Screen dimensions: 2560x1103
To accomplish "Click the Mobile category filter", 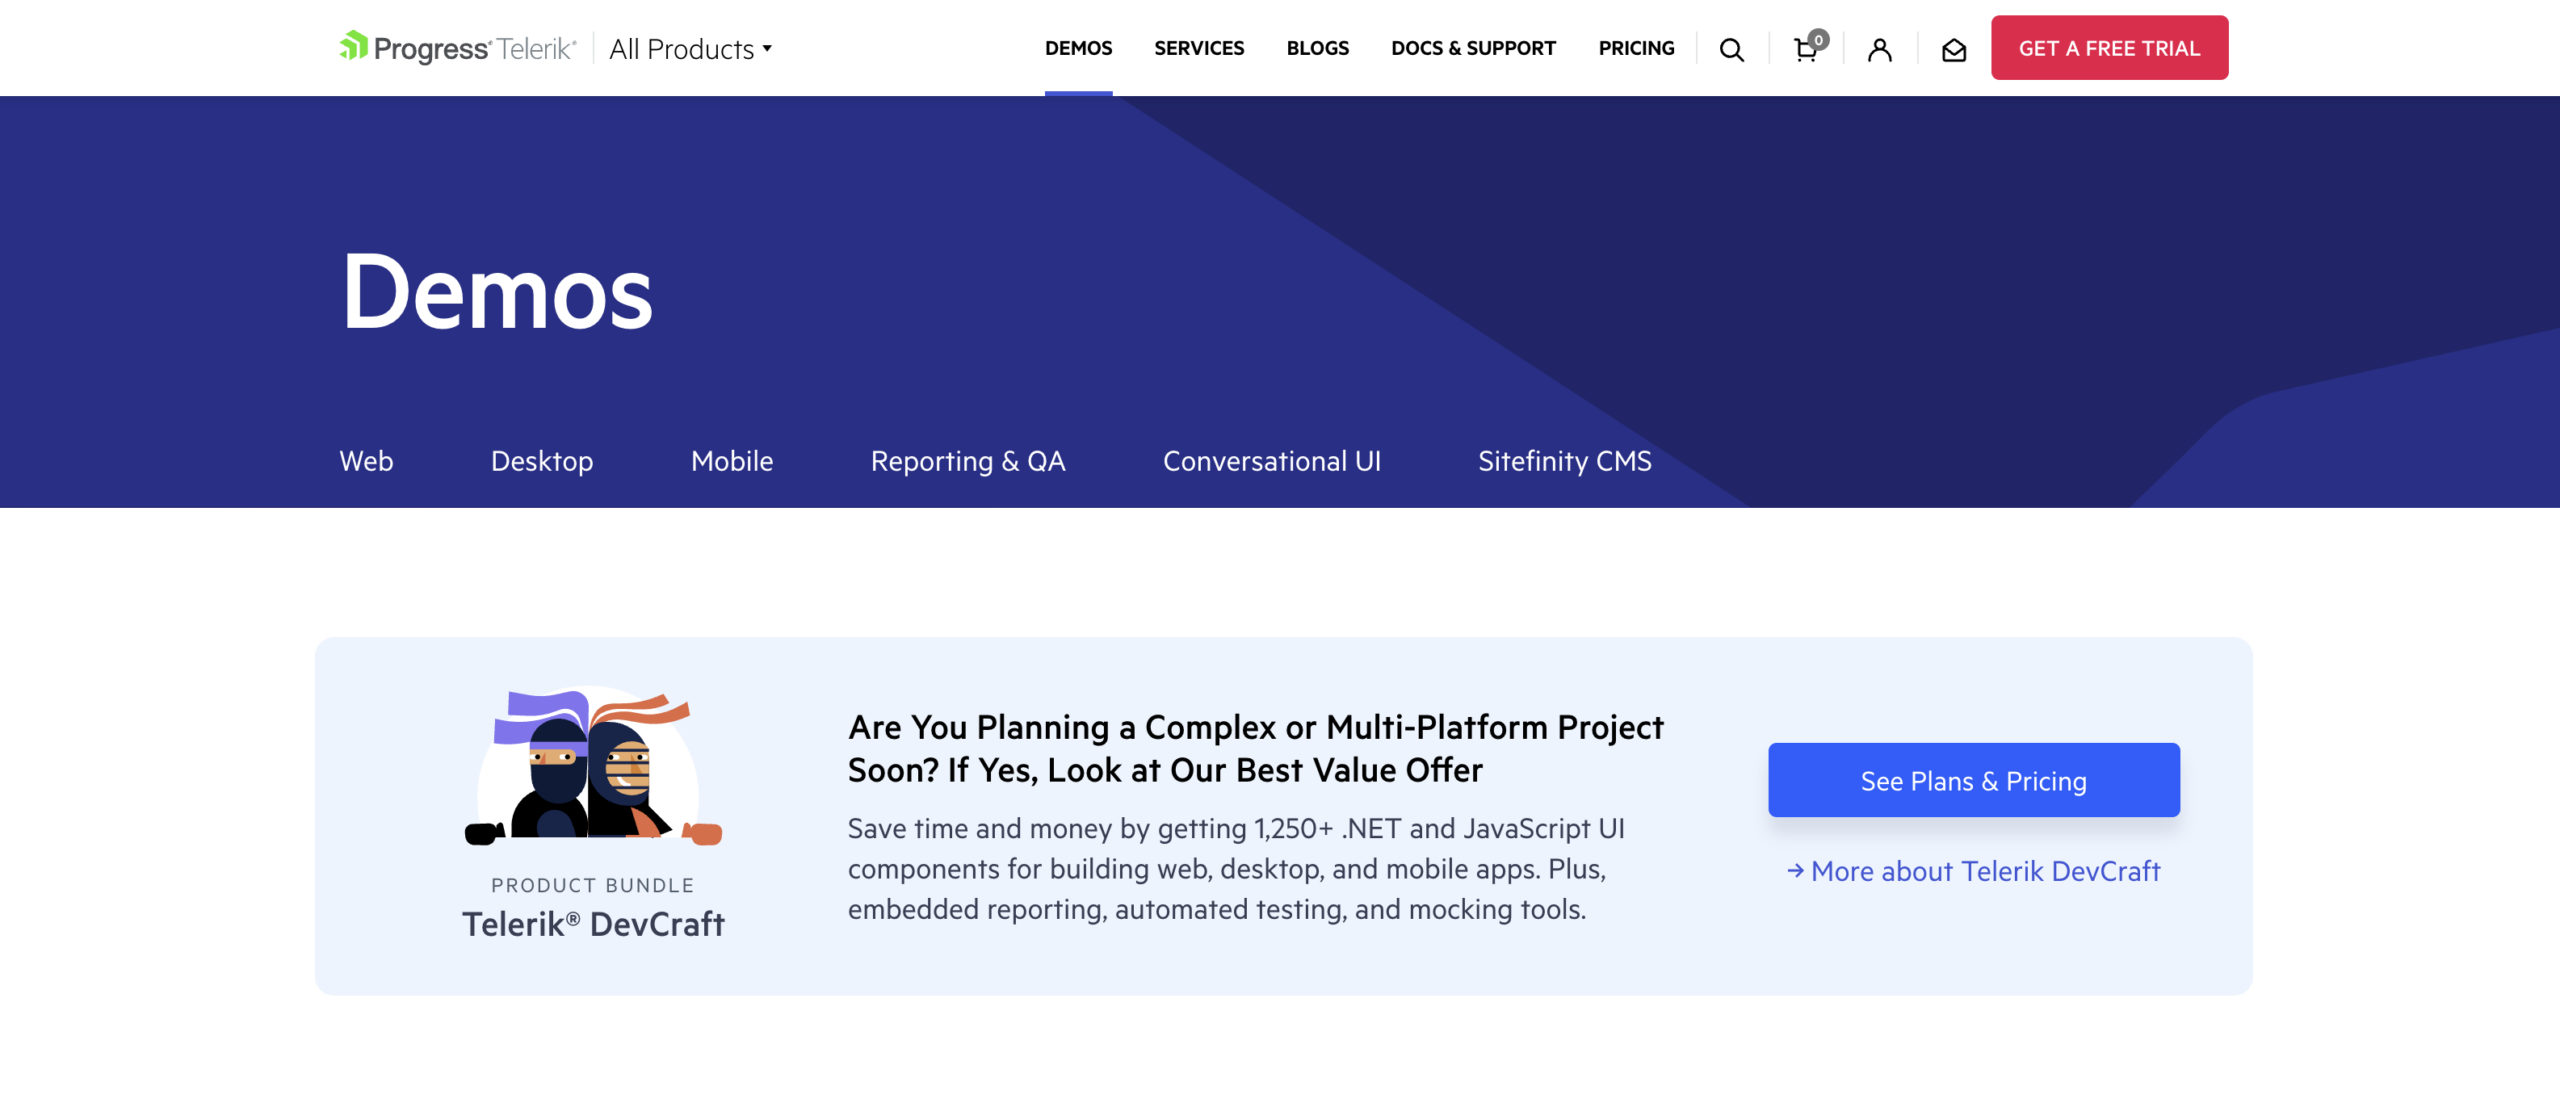I will pyautogui.click(x=730, y=458).
